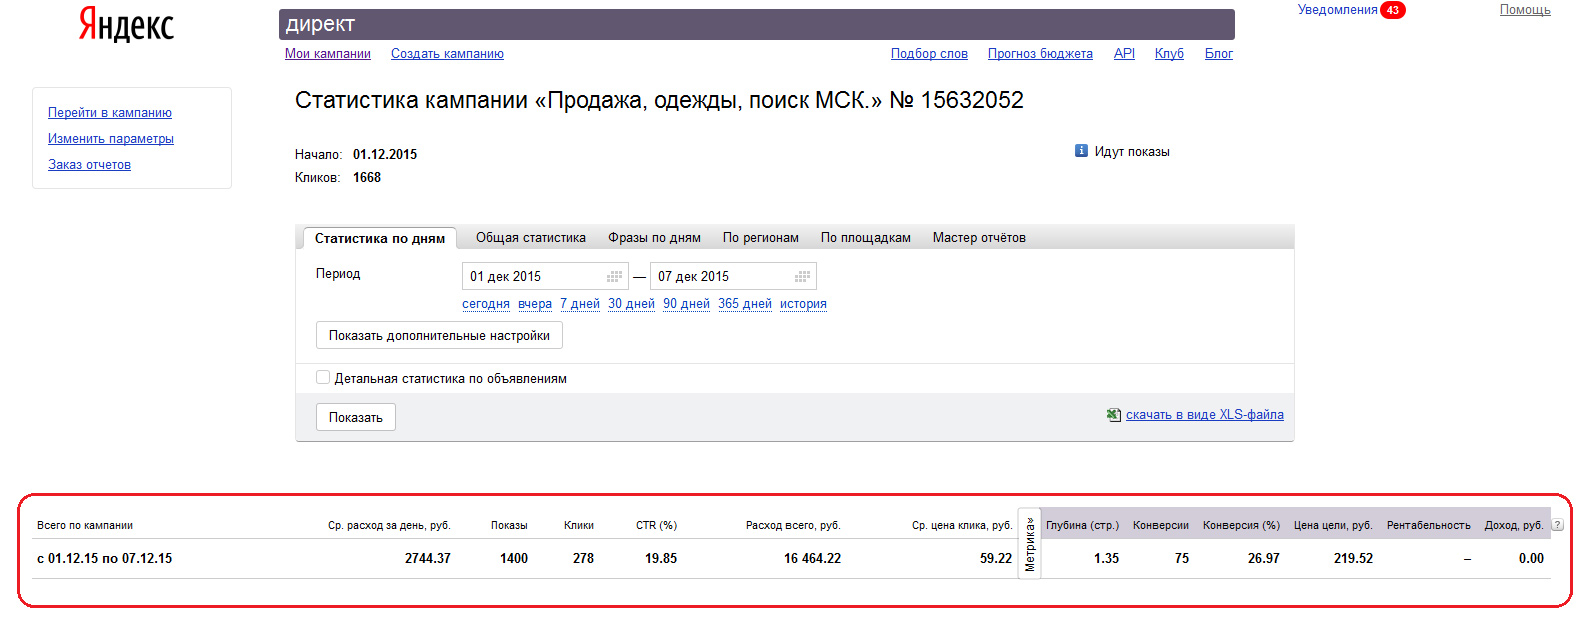
Task: Open the Блог link
Action: 1219,54
